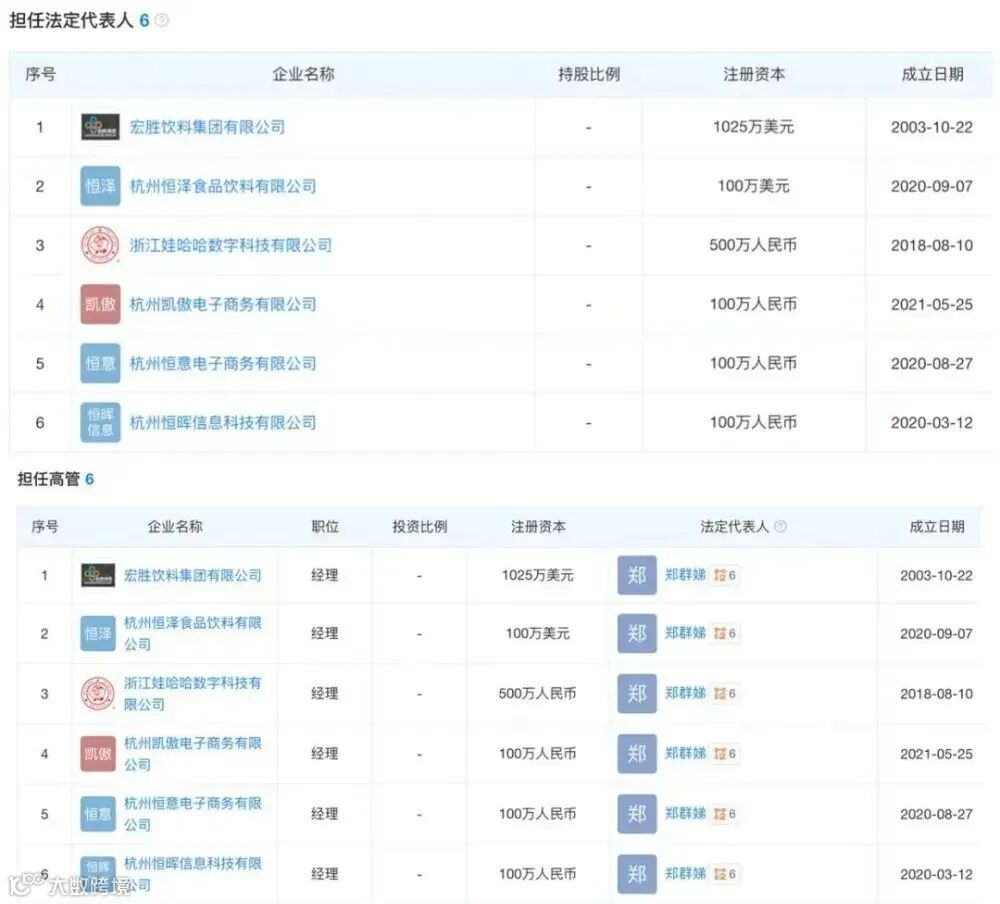Click the 宏胜饮料 logo in executive table
1000x904 pixels.
(98, 575)
